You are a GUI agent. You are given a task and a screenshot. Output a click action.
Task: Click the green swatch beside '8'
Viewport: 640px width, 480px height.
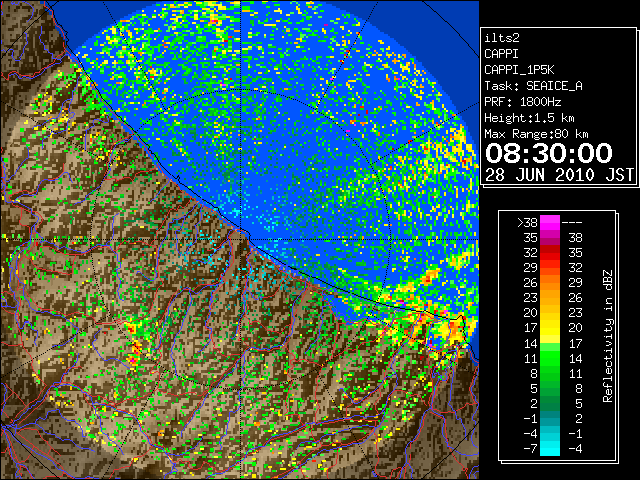pos(550,373)
